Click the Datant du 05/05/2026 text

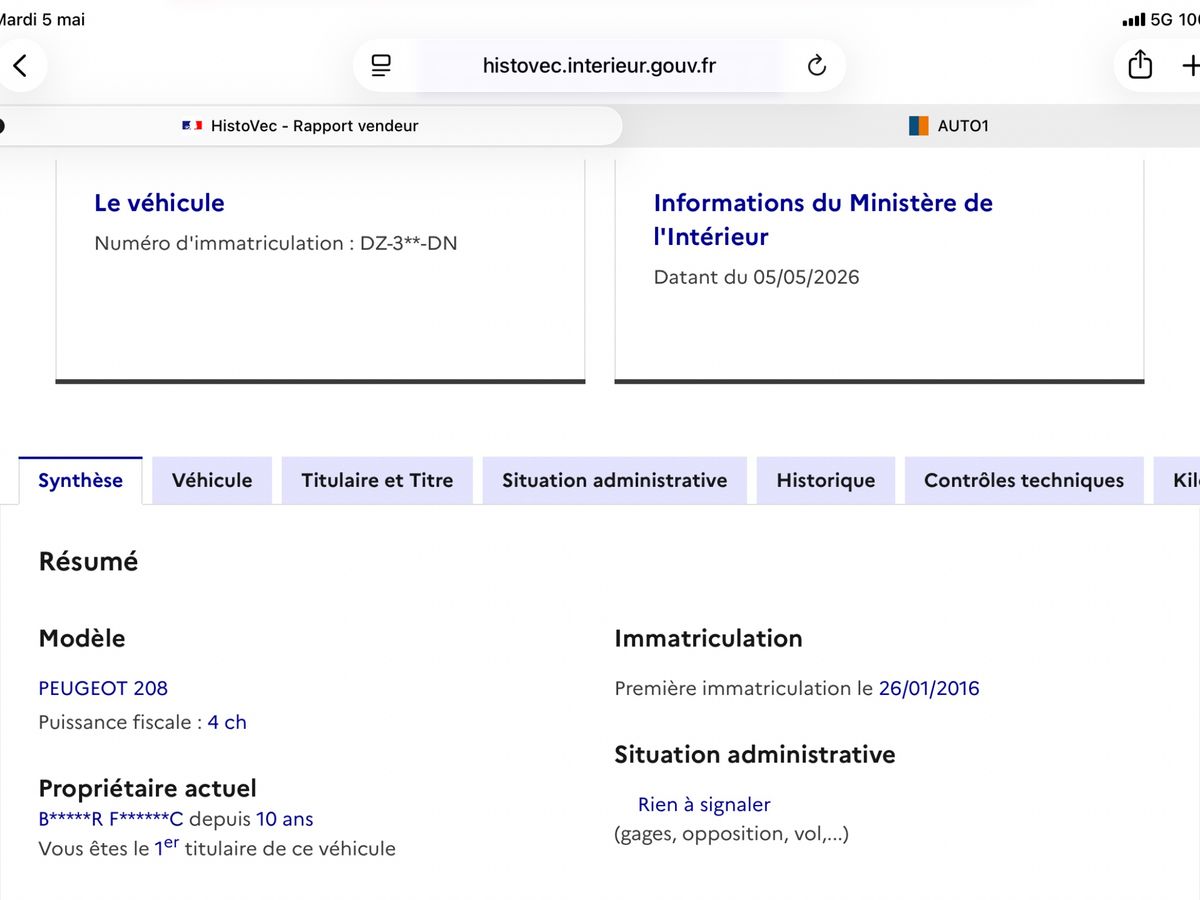pyautogui.click(x=756, y=277)
